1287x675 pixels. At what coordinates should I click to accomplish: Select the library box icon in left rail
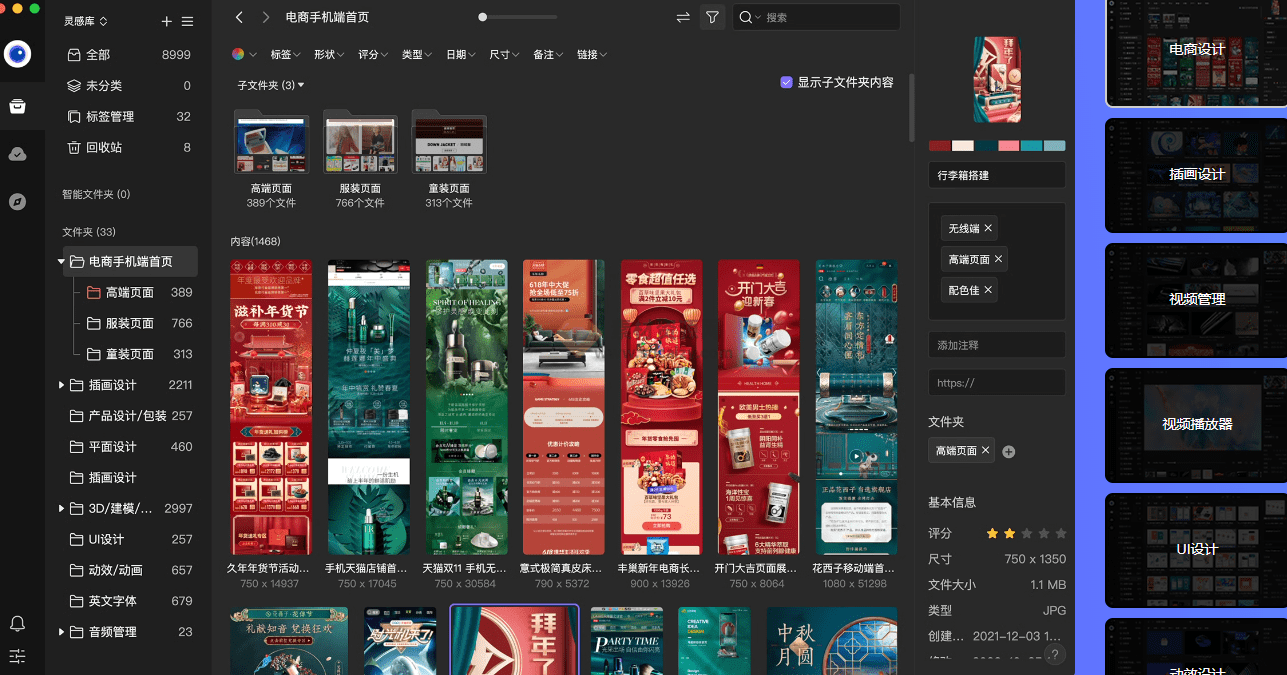pos(17,106)
